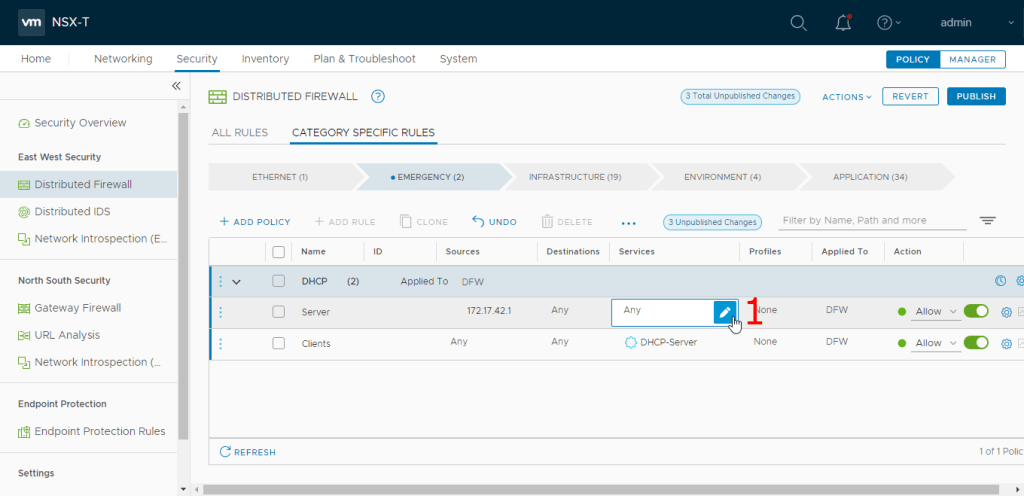
Task: Toggle off the Server rule enable switch
Action: (975, 311)
